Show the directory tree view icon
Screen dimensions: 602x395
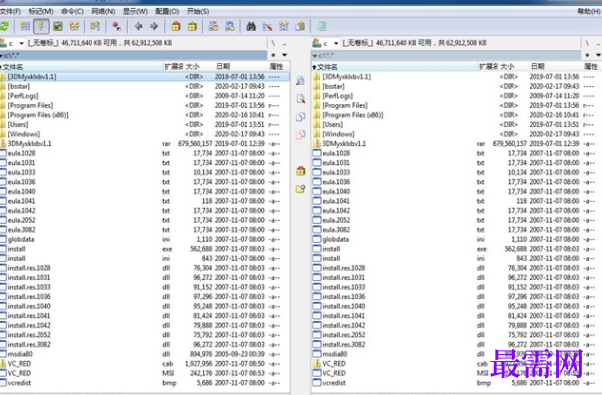74,26
